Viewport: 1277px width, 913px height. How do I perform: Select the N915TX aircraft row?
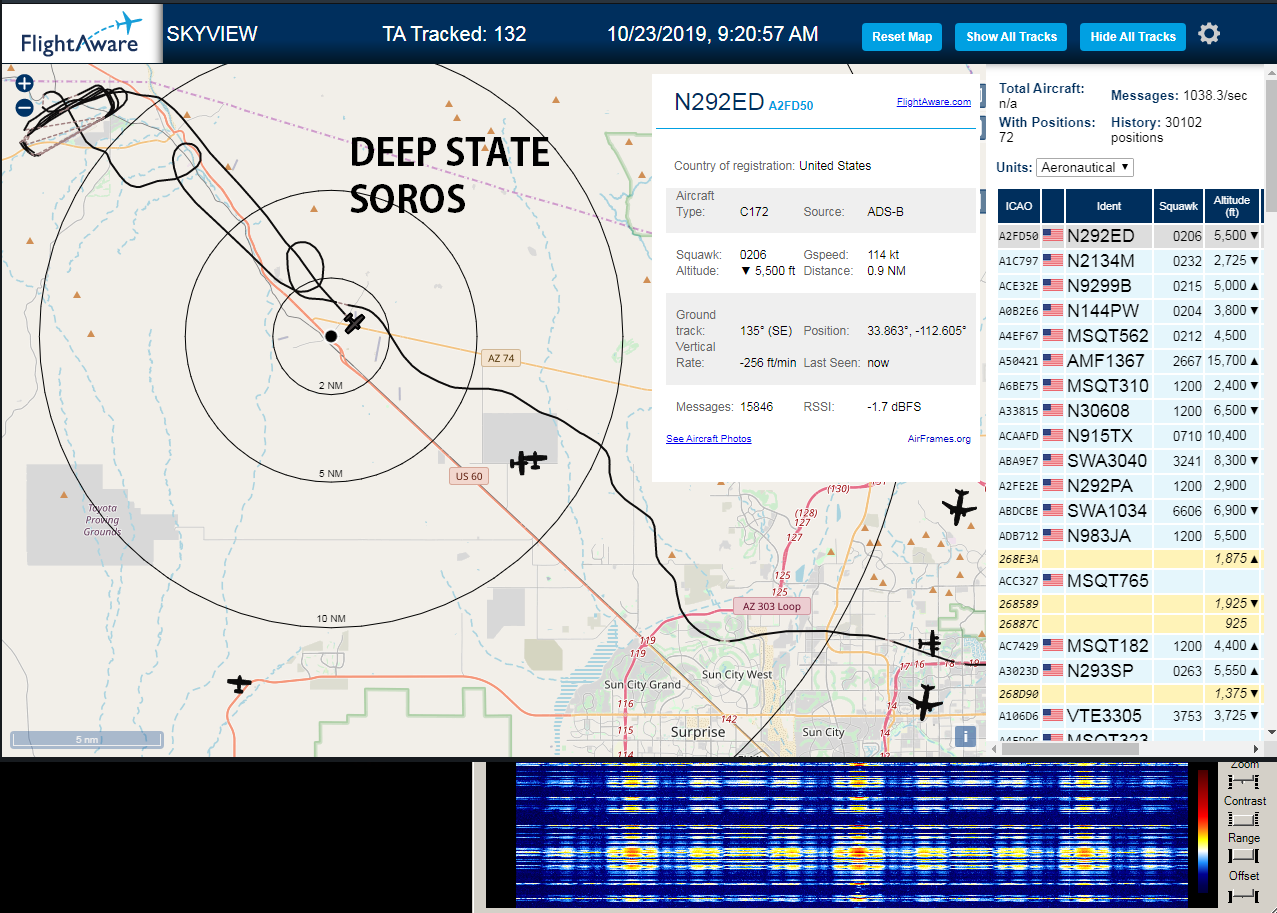tap(1129, 436)
